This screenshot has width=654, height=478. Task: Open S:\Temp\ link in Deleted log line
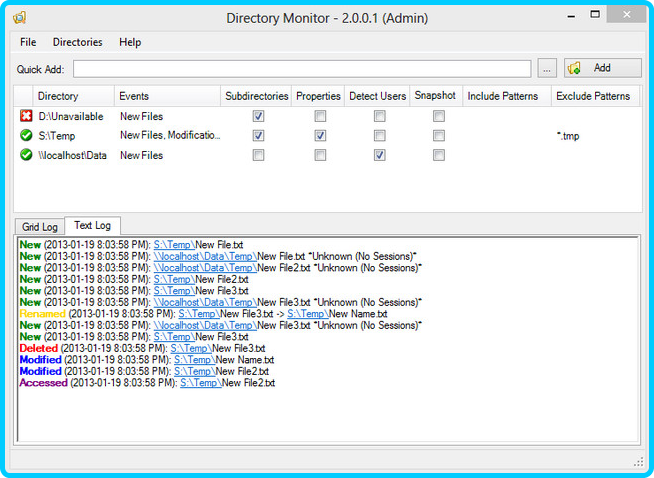pyautogui.click(x=191, y=348)
